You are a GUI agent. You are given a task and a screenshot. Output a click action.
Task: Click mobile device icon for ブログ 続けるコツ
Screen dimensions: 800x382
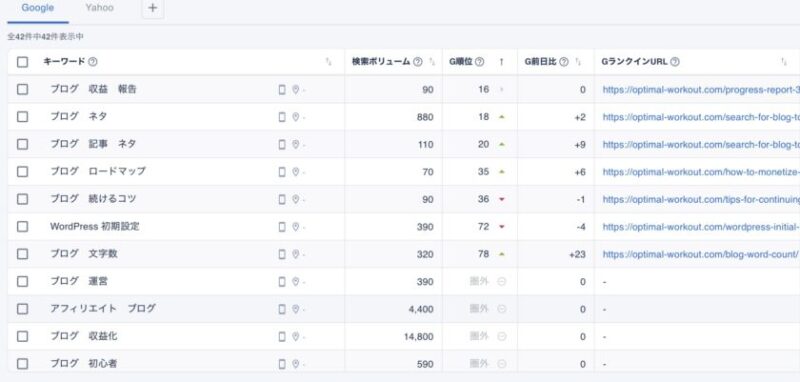click(x=282, y=199)
